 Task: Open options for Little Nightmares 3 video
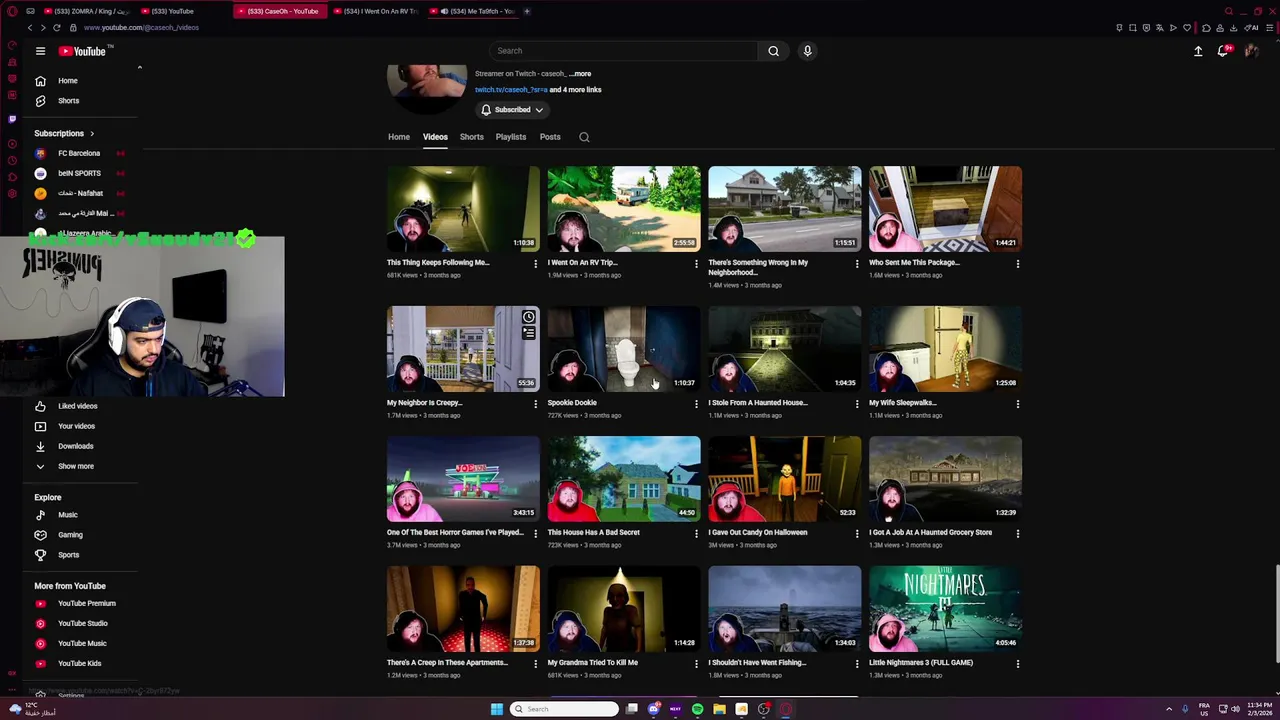tap(1017, 664)
